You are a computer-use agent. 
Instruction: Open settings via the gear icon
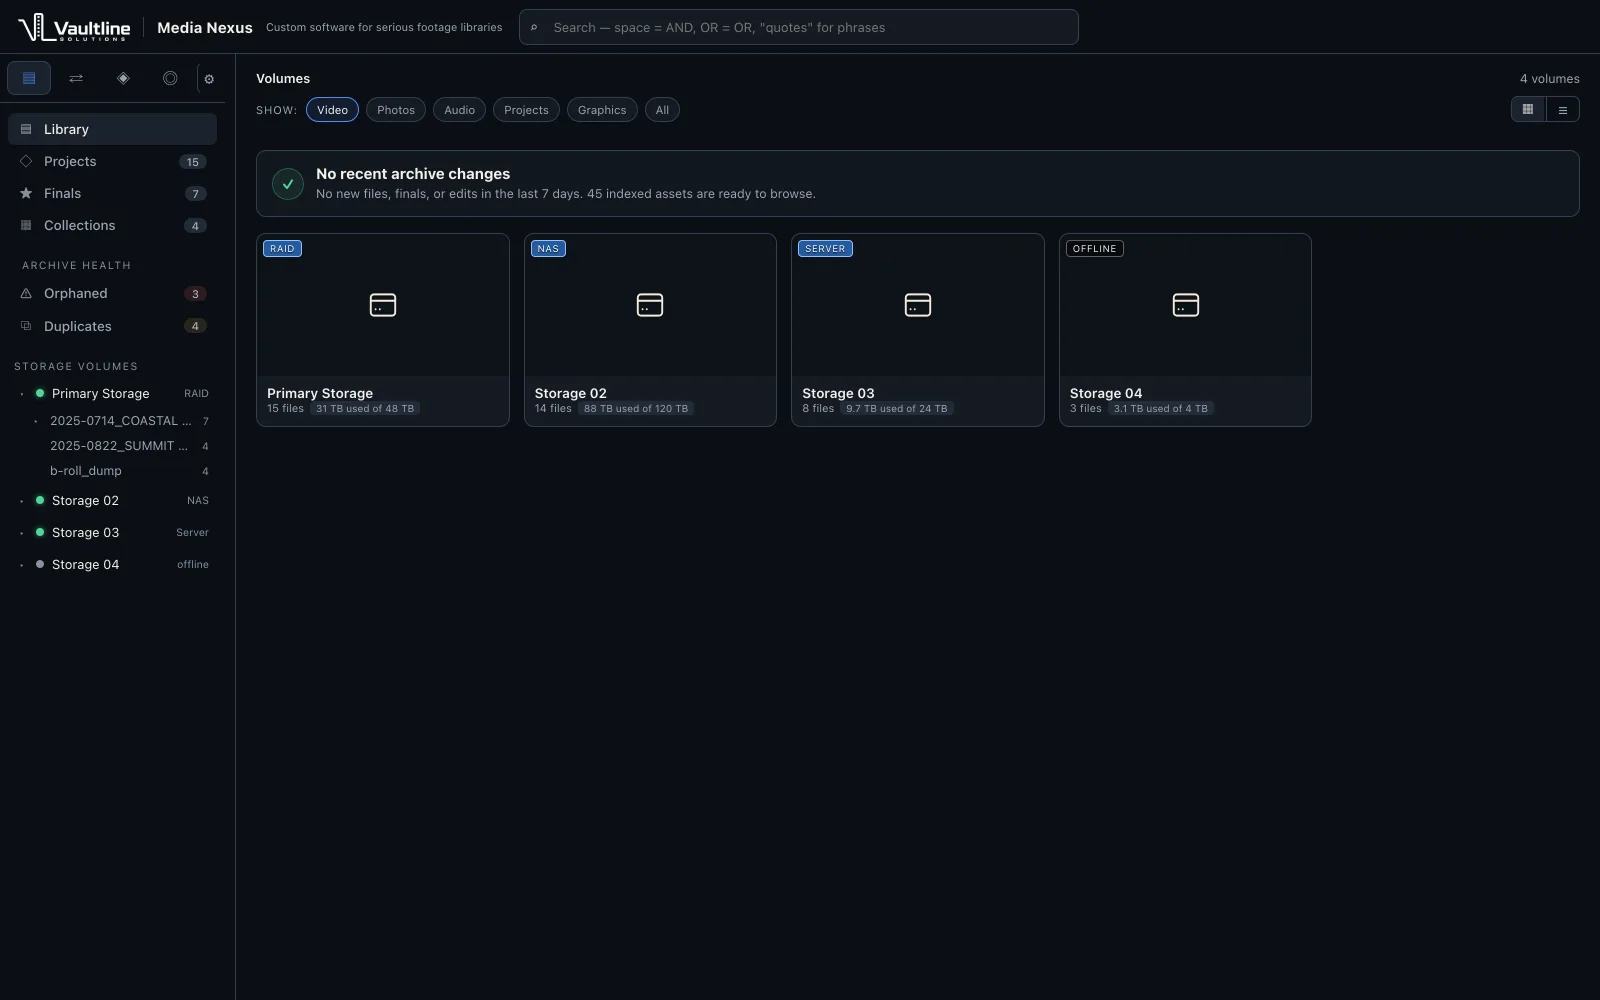pos(209,79)
